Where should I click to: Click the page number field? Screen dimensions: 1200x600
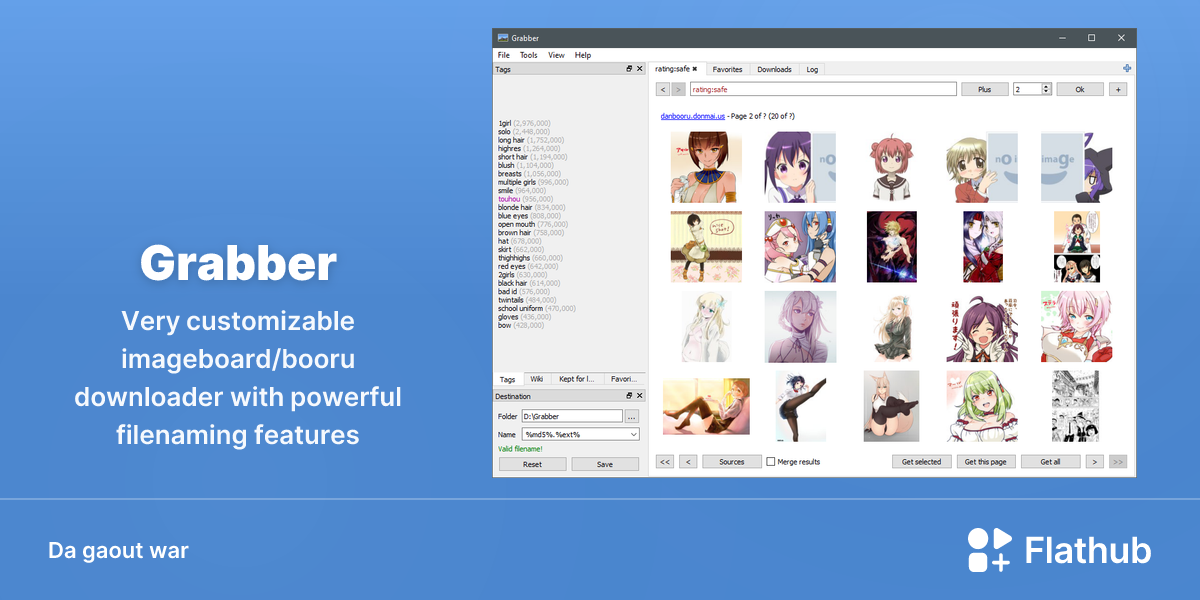(1027, 89)
